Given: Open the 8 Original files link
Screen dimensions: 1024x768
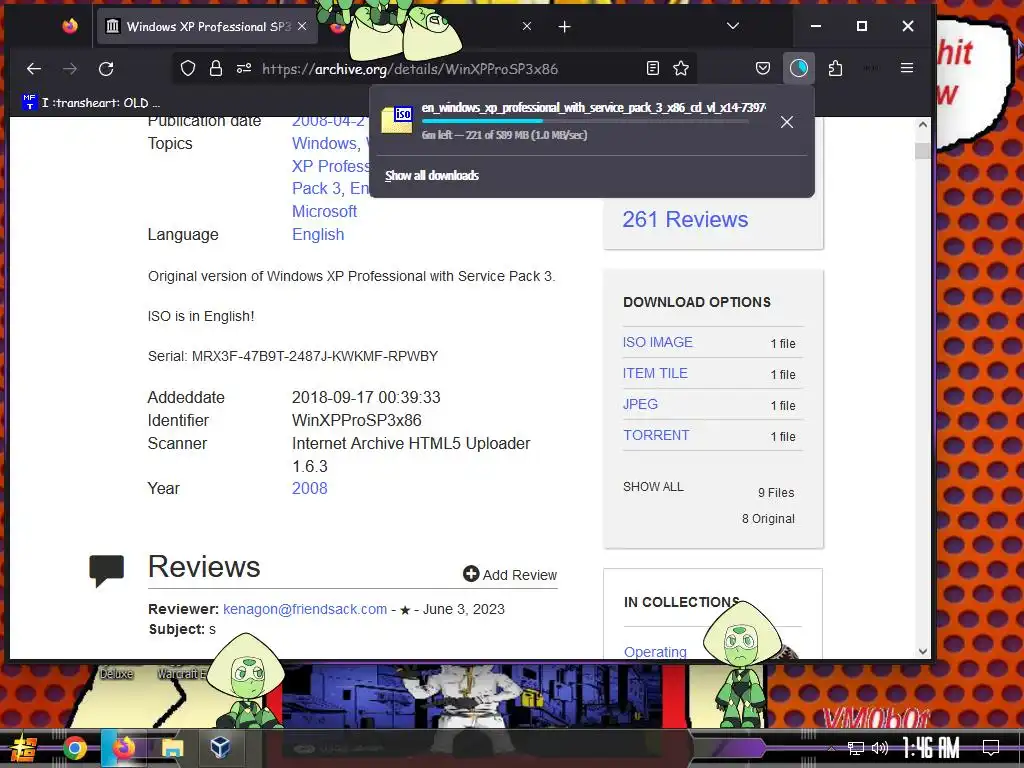Looking at the screenshot, I should pyautogui.click(x=768, y=519).
